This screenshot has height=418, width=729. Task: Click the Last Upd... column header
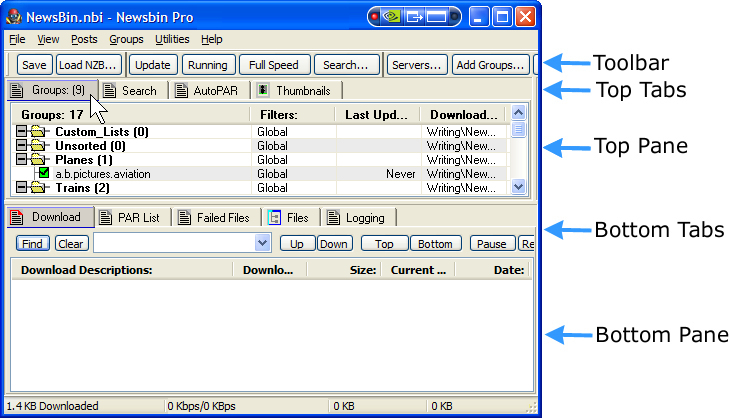tap(377, 115)
